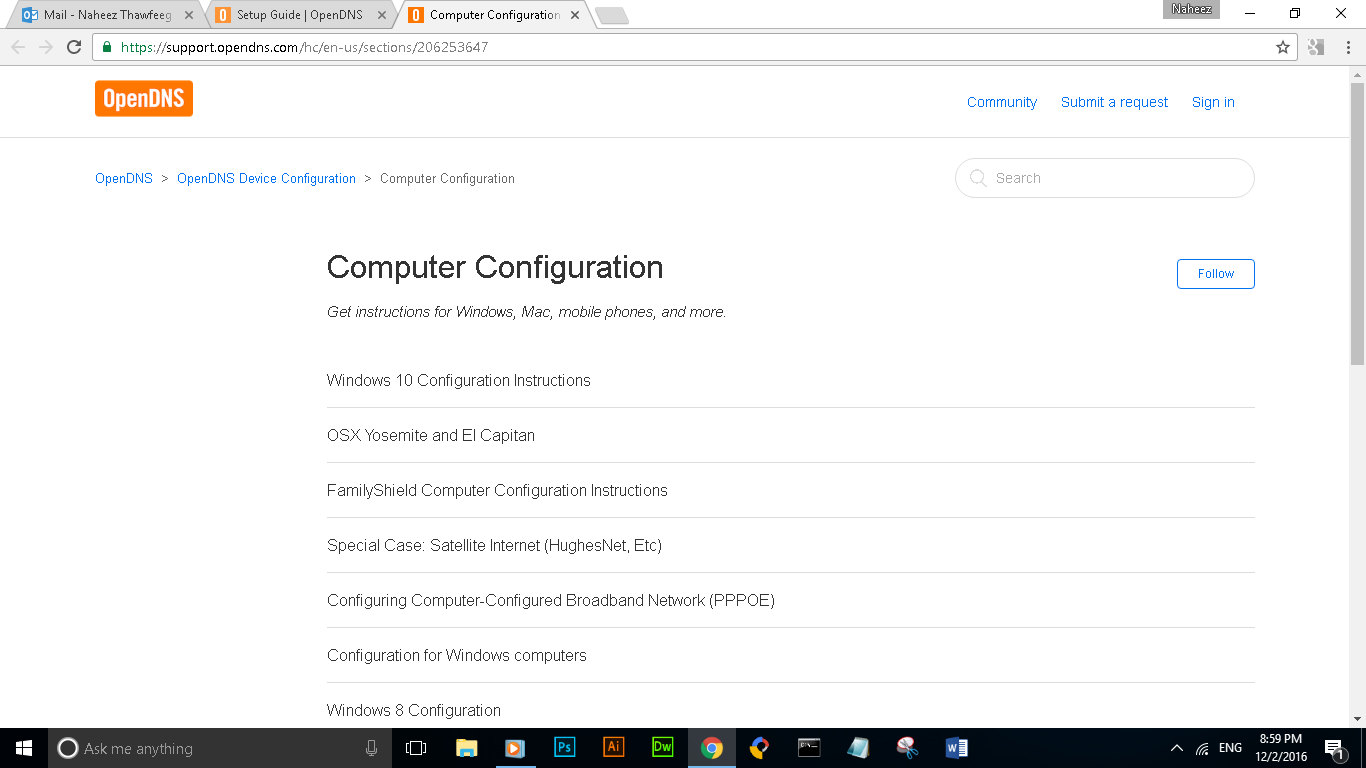Open the Command Prompt taskbar icon
The image size is (1366, 768).
[x=809, y=748]
